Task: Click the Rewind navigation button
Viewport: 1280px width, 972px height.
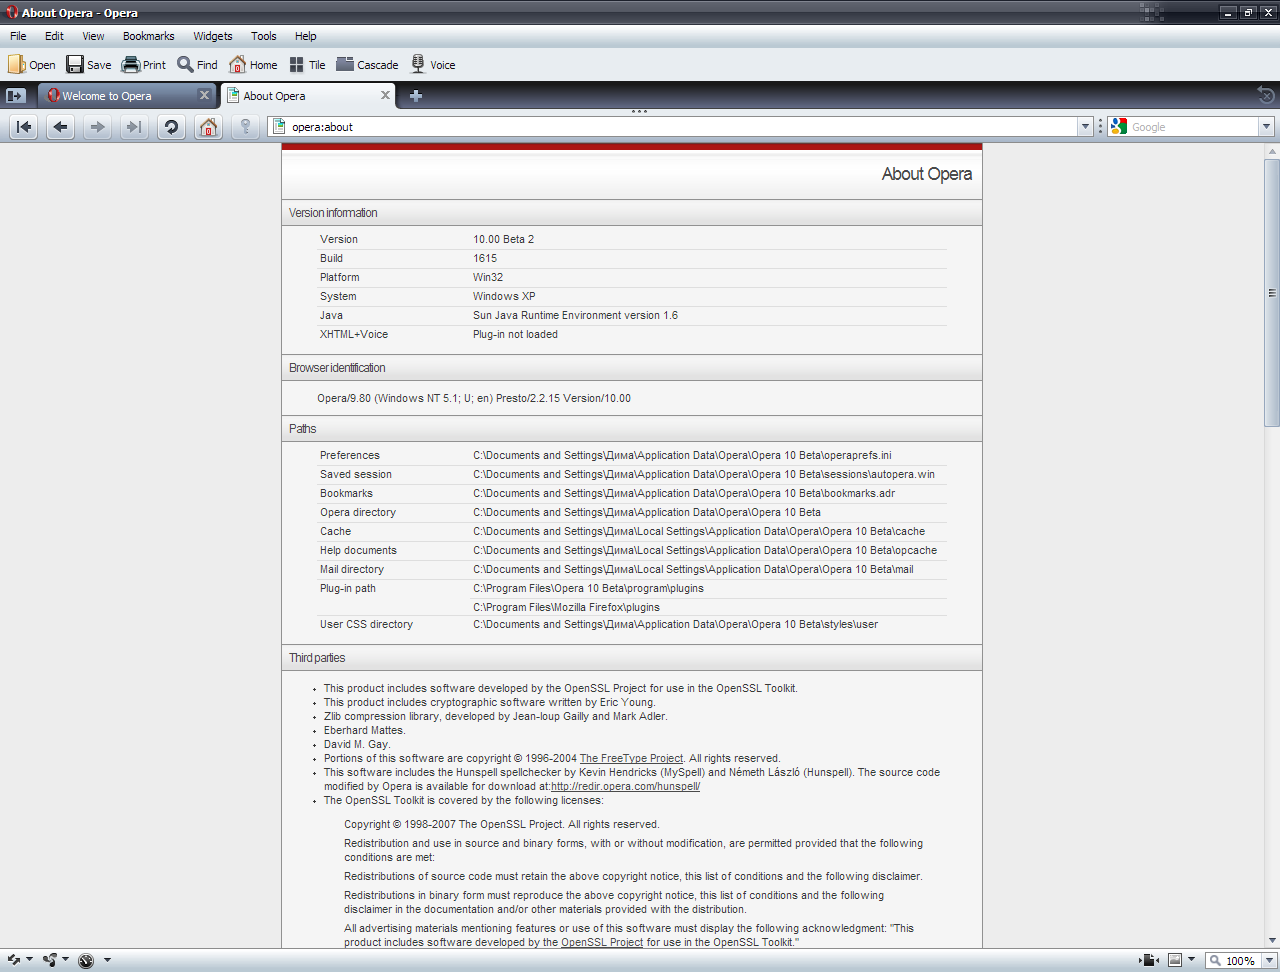Action: 24,127
